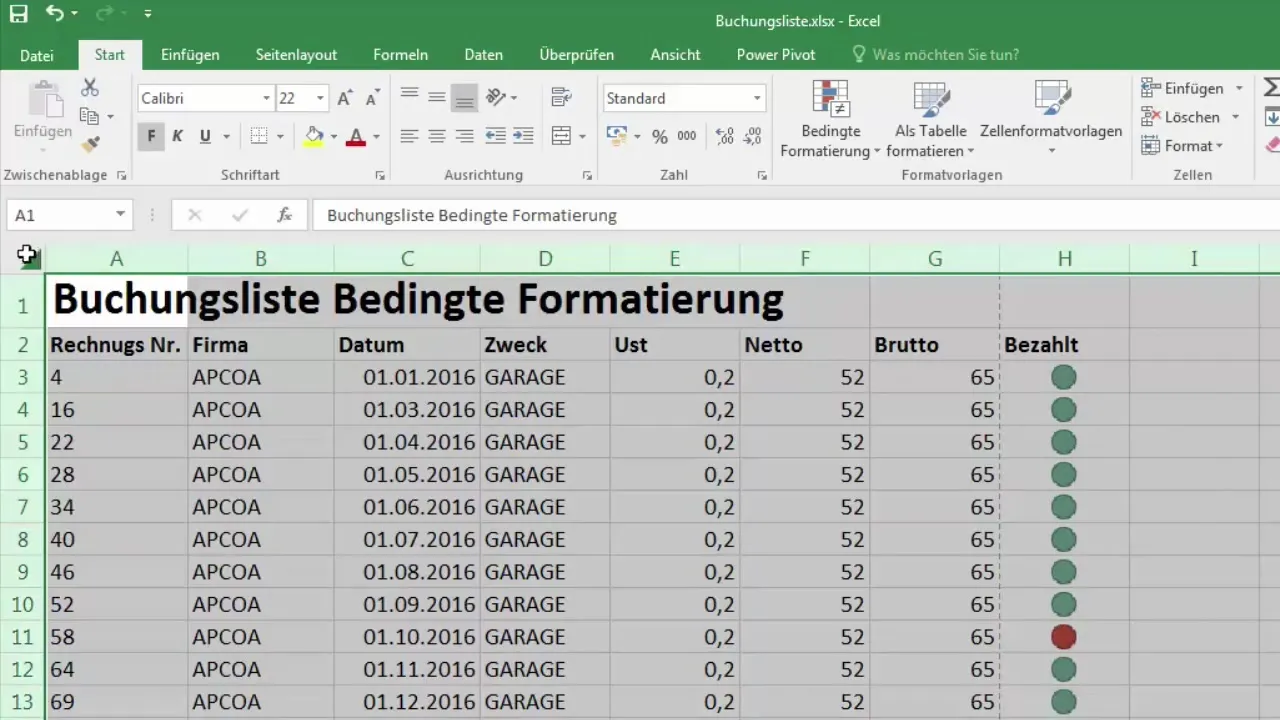Click the Undo arrow icon
Image resolution: width=1280 pixels, height=720 pixels.
point(55,14)
